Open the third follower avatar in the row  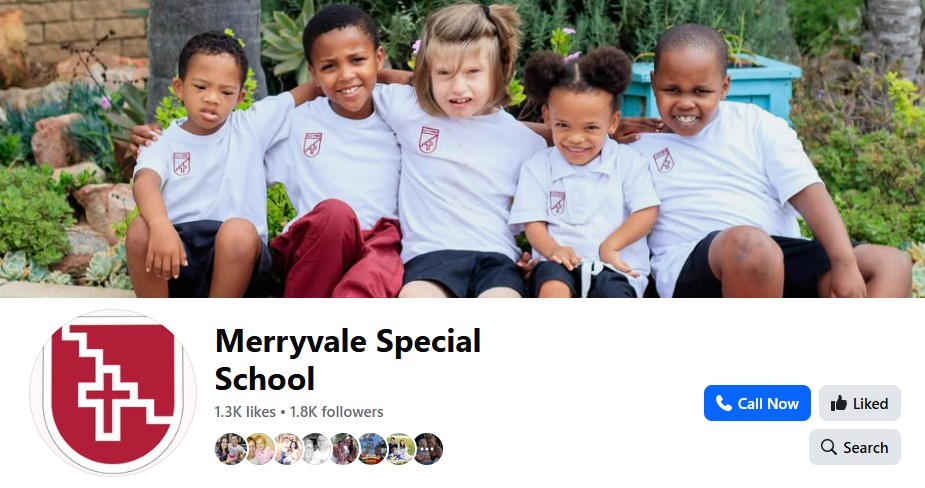[287, 449]
